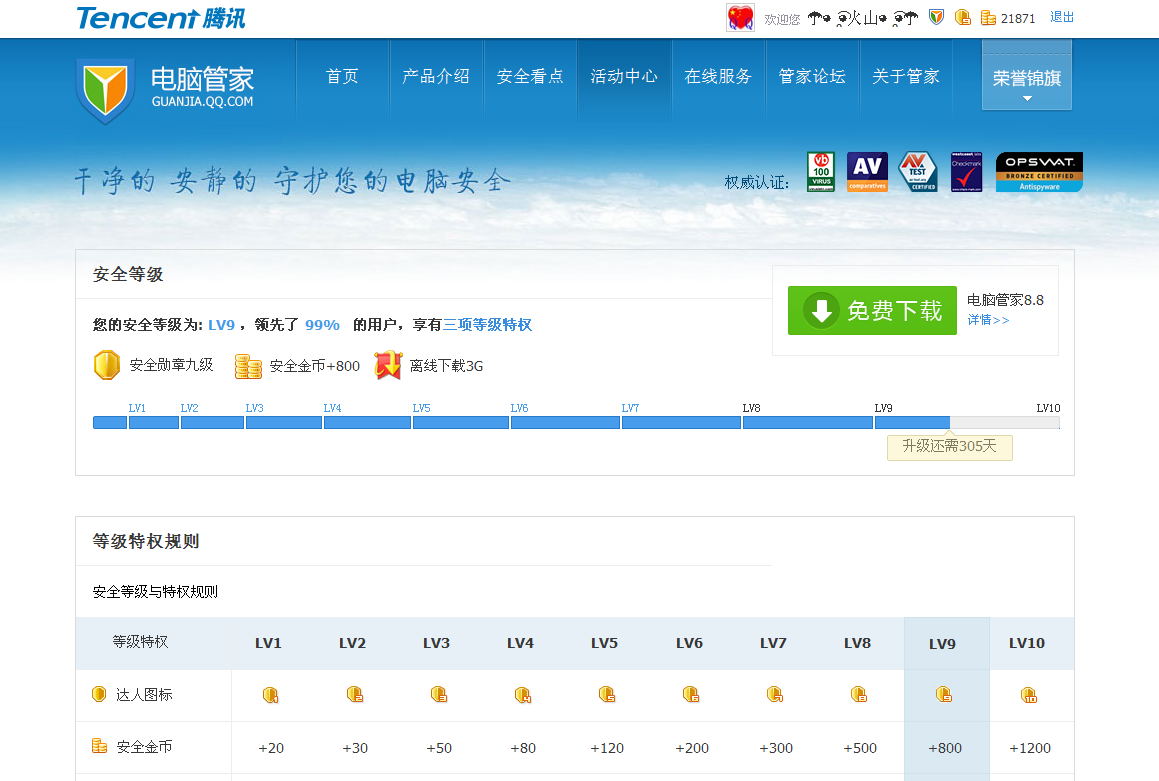Open the 在线服务 nav item

pyautogui.click(x=718, y=76)
